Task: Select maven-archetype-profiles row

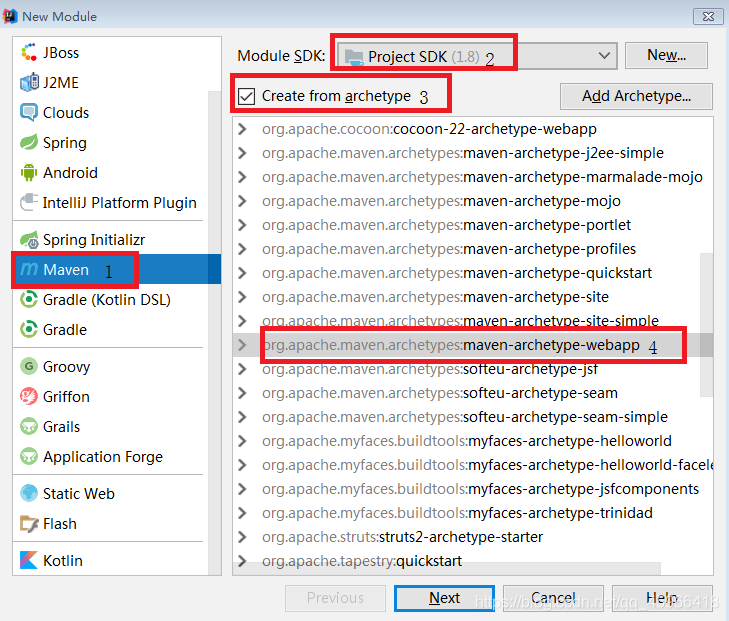Action: pos(472,249)
